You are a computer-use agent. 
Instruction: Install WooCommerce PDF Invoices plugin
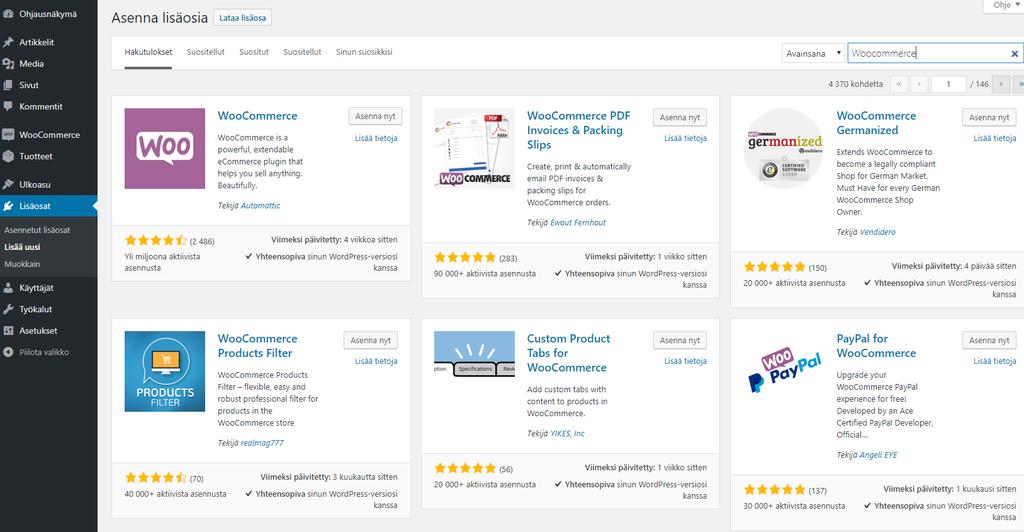click(x=680, y=117)
